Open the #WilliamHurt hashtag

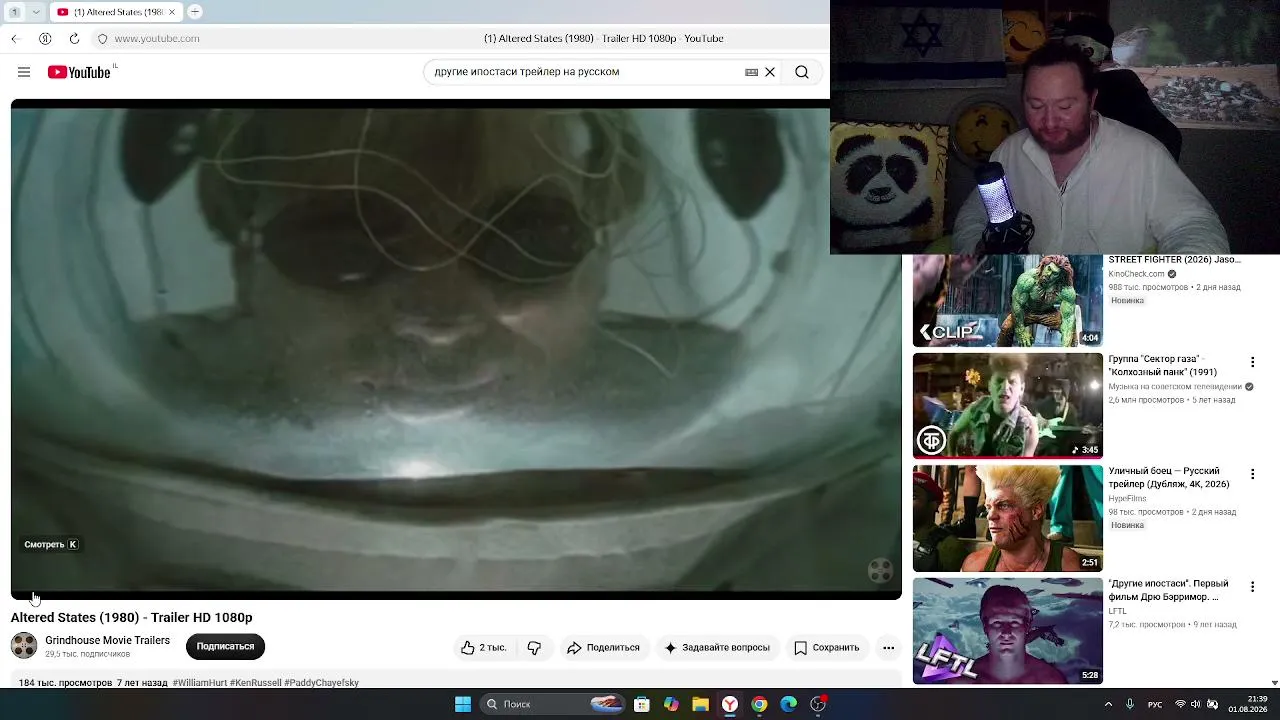pos(200,683)
